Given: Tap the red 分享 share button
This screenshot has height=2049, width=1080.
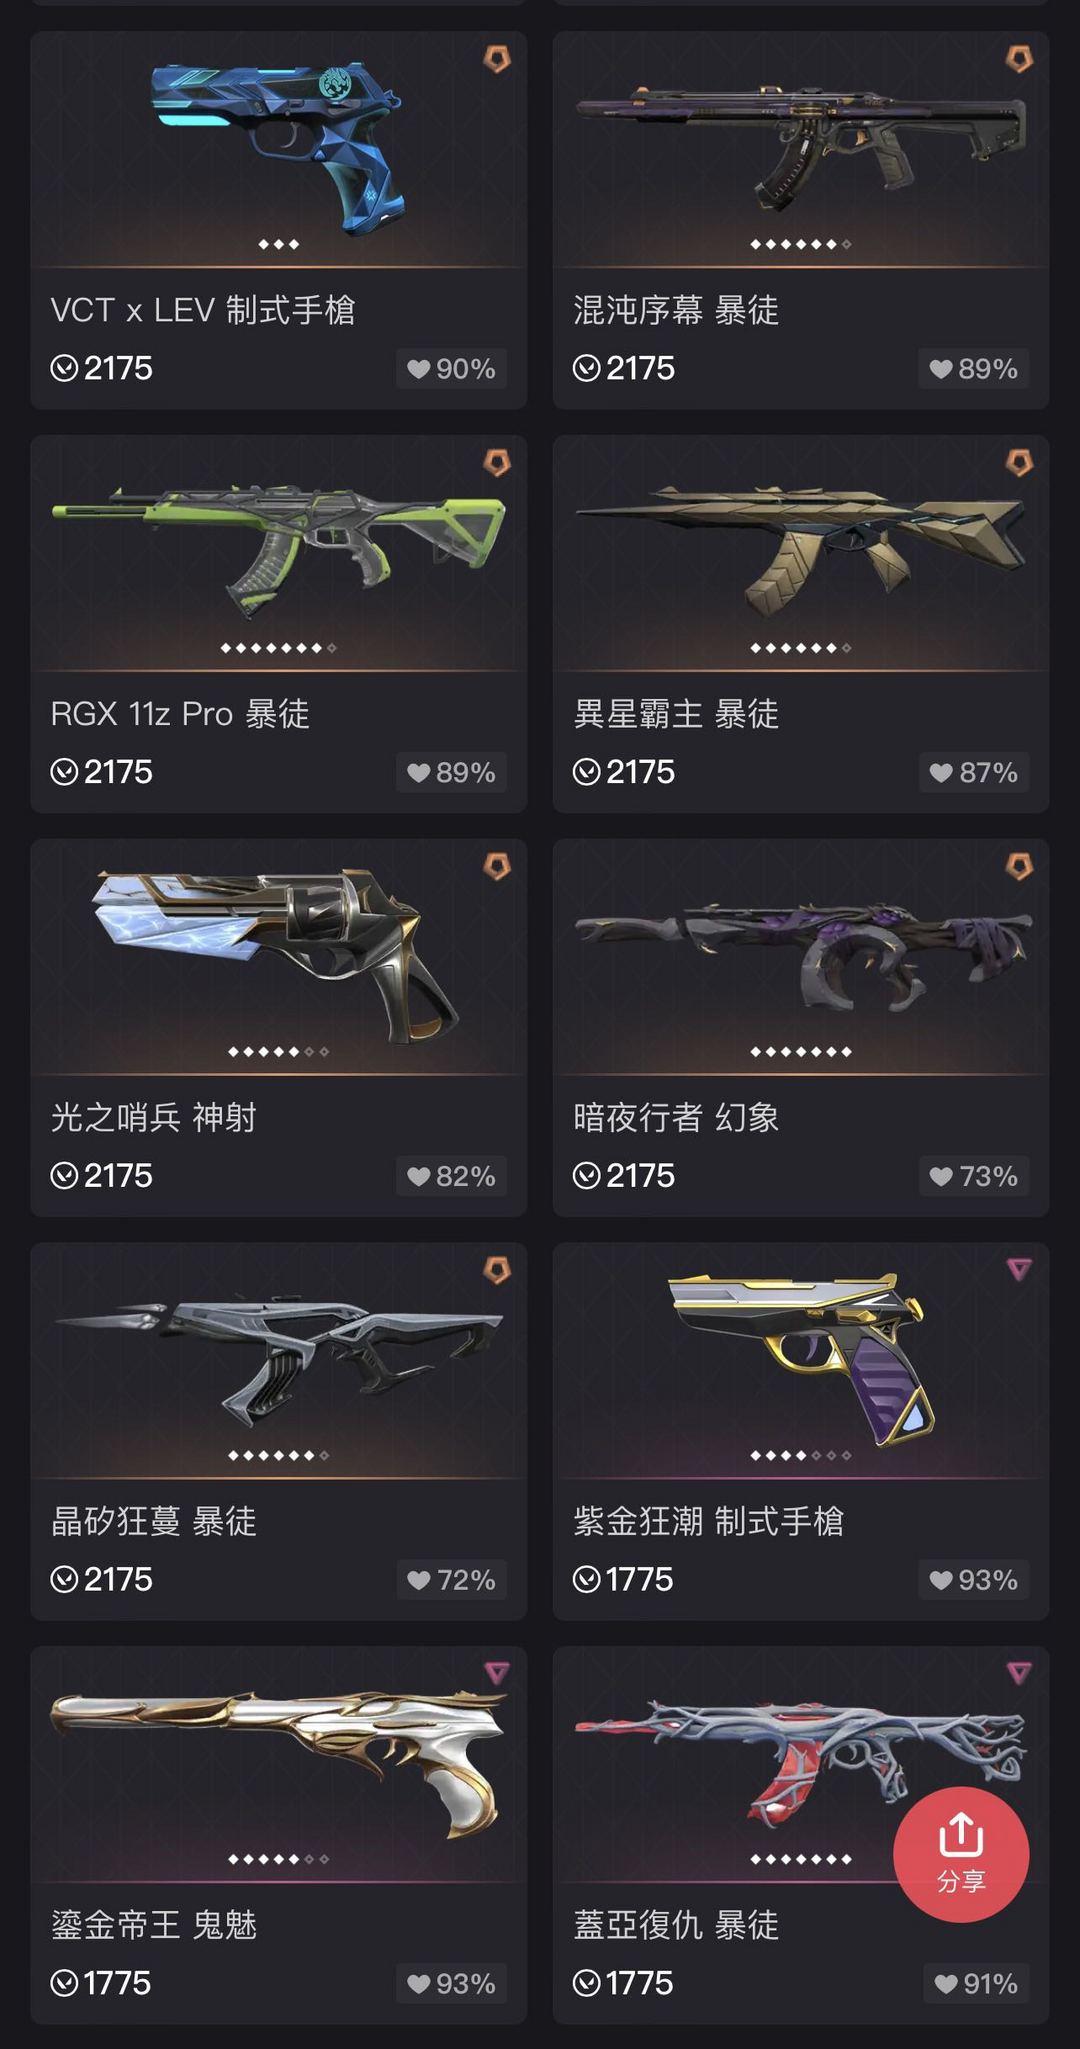Looking at the screenshot, I should tap(961, 1854).
